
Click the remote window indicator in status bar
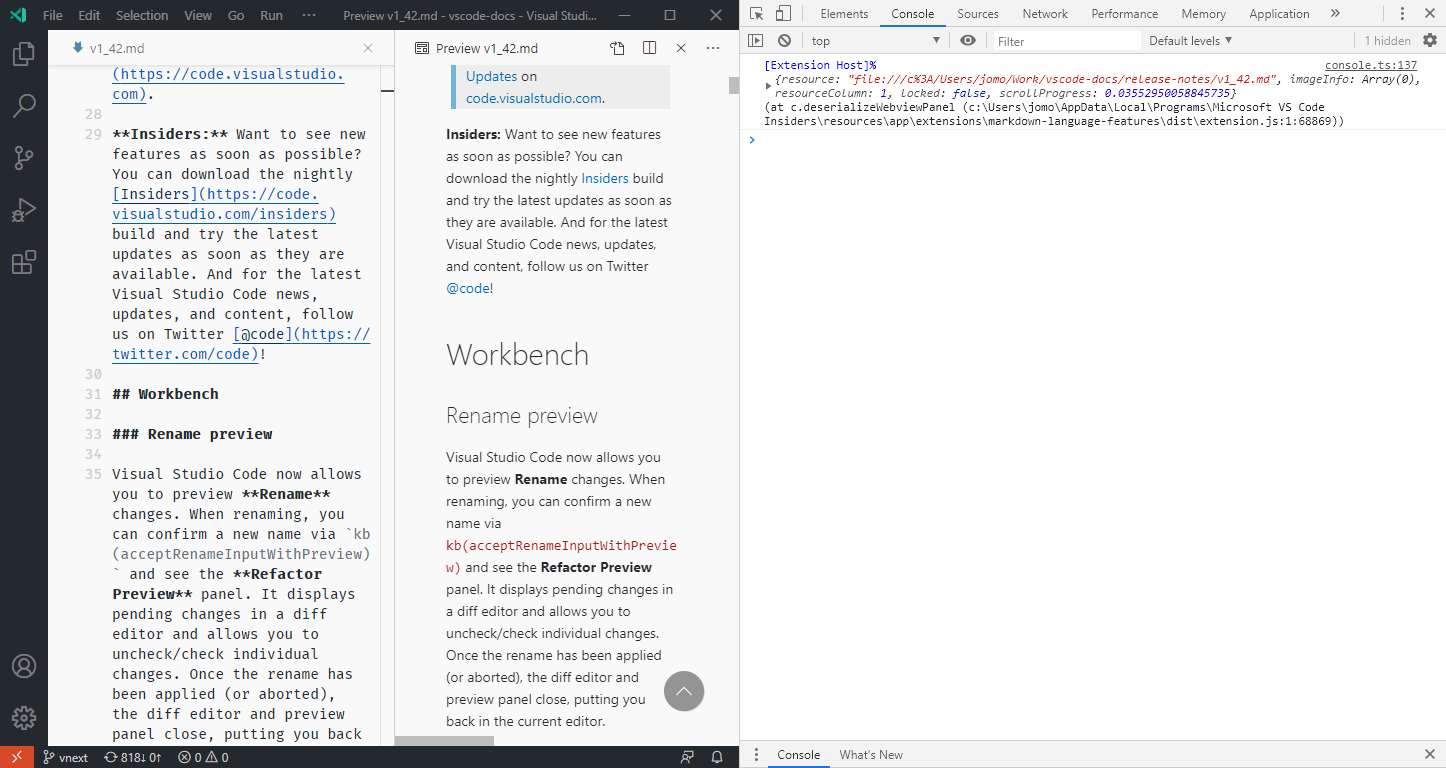click(17, 757)
